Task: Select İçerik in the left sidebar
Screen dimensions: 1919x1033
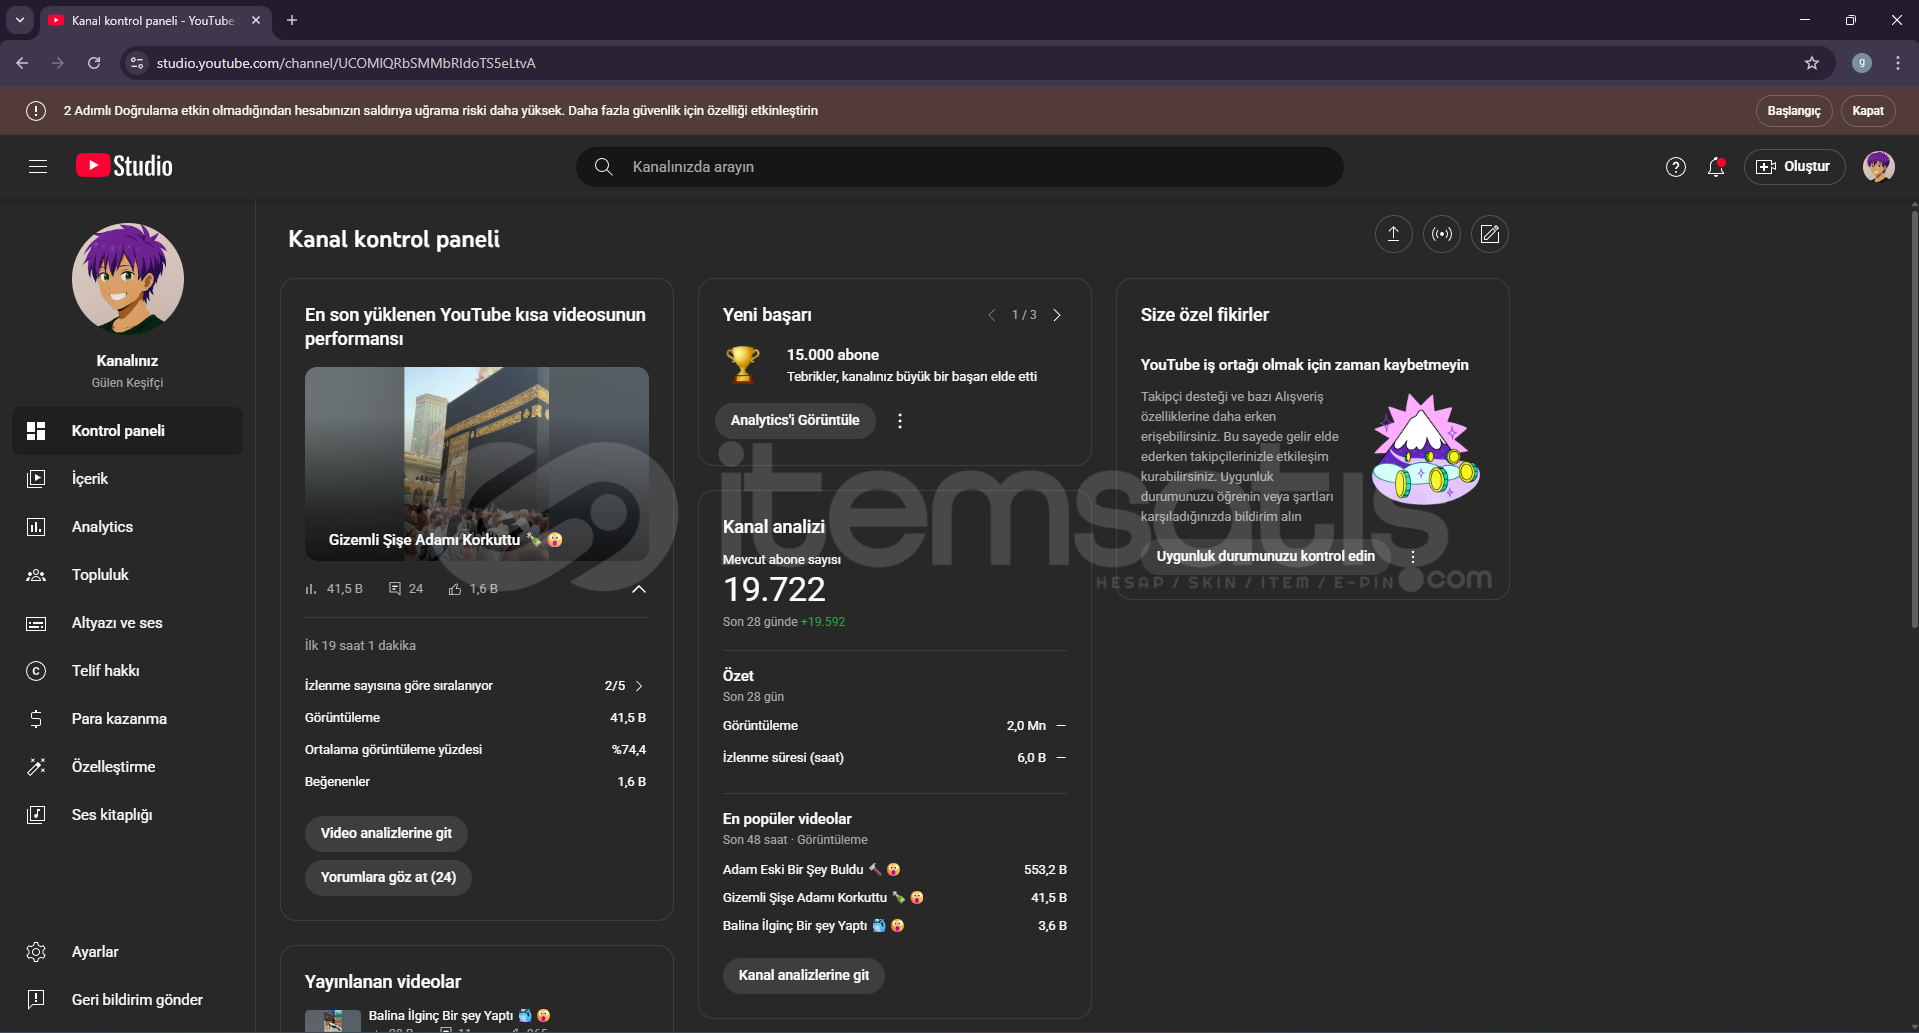Action: tap(90, 479)
